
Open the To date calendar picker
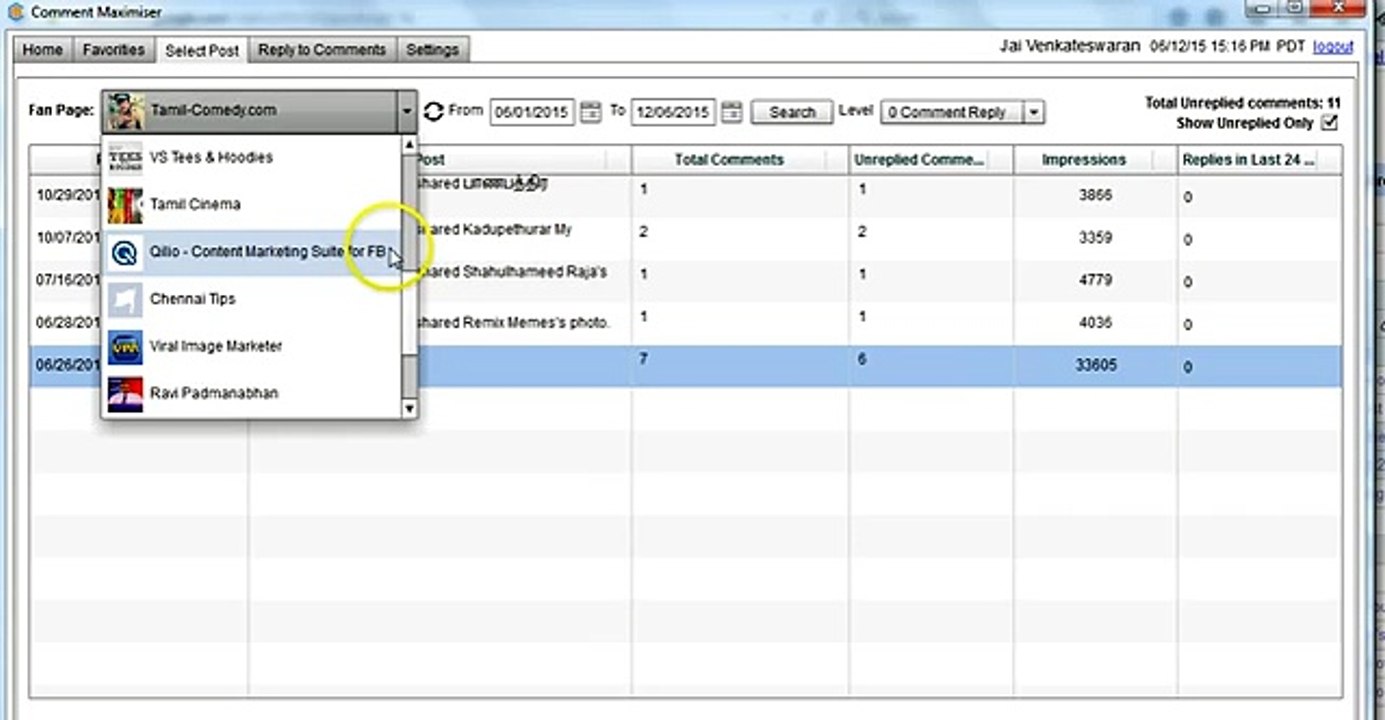point(732,112)
